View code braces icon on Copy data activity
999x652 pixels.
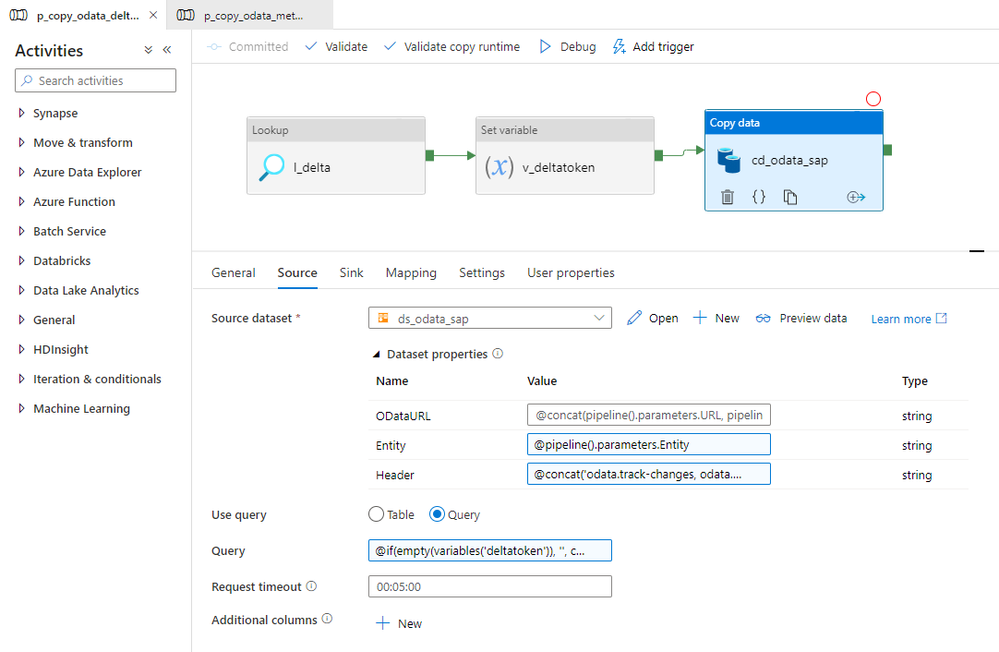tap(758, 197)
